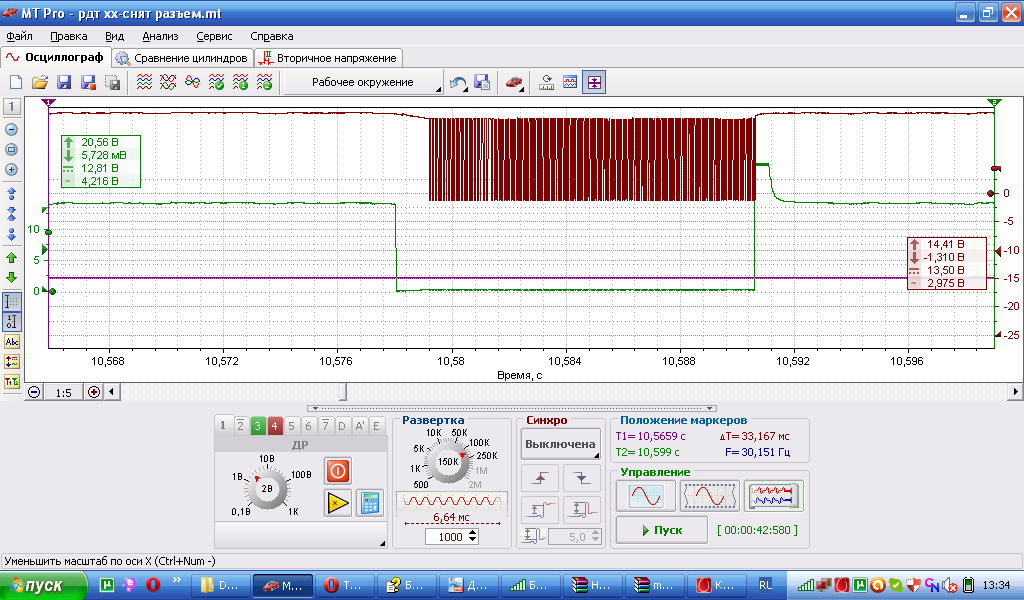Viewport: 1024px width, 600px height.
Task: Click the ruler measurement icon in the toolbar
Action: click(546, 82)
